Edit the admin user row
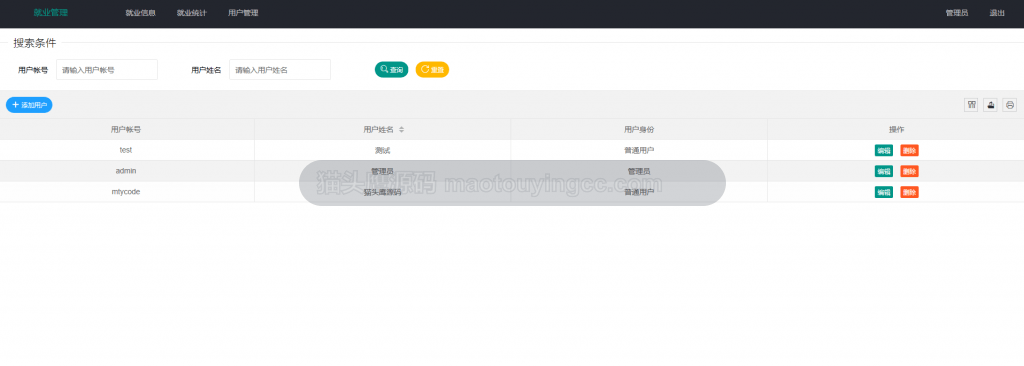Viewport: 1024px width, 366px height. pyautogui.click(x=884, y=171)
